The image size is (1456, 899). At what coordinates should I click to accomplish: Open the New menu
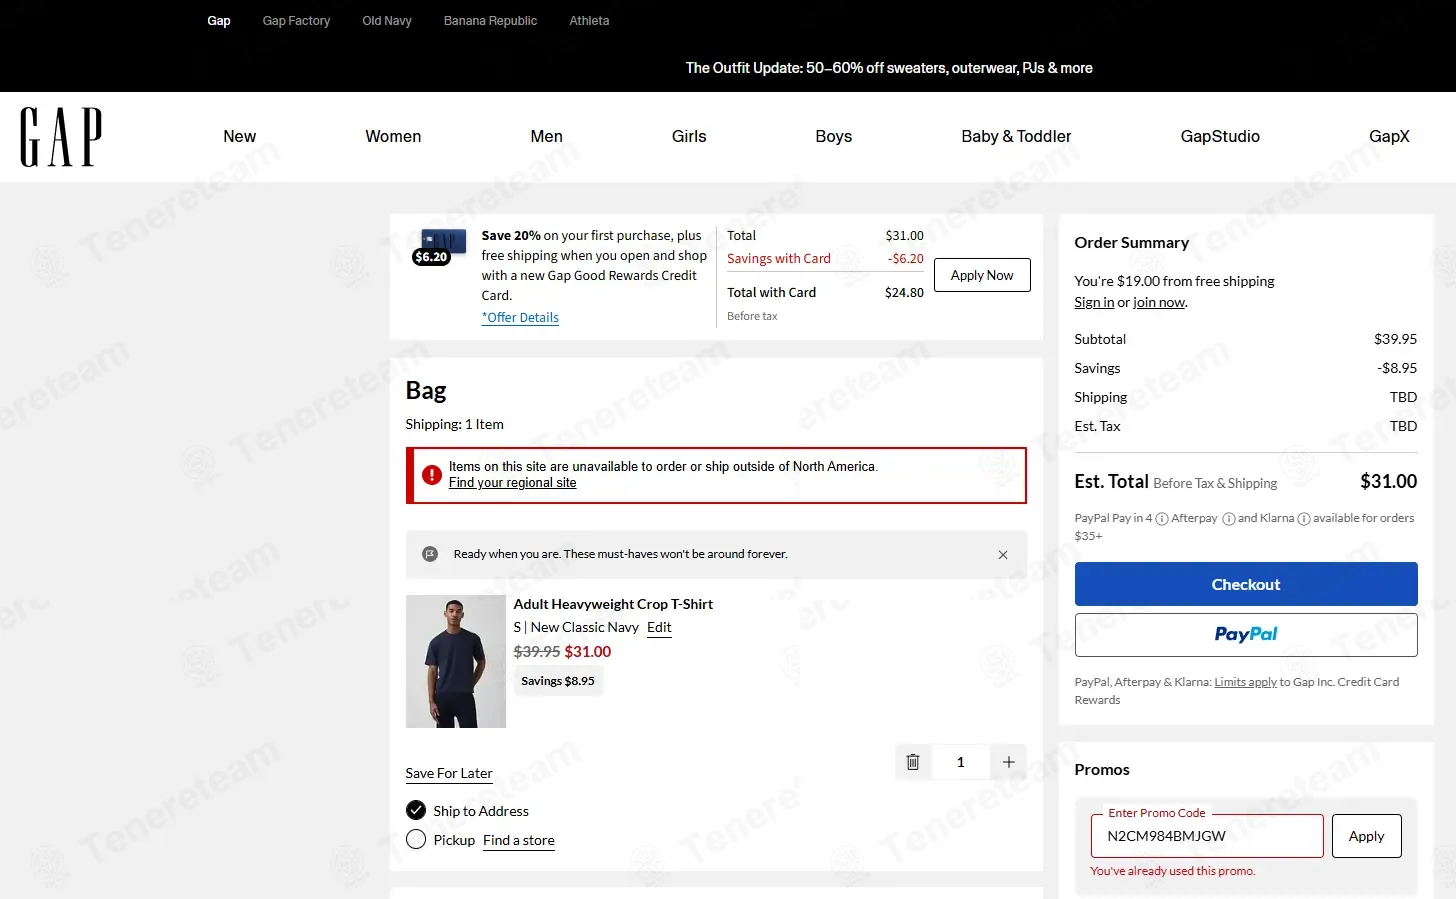[239, 136]
